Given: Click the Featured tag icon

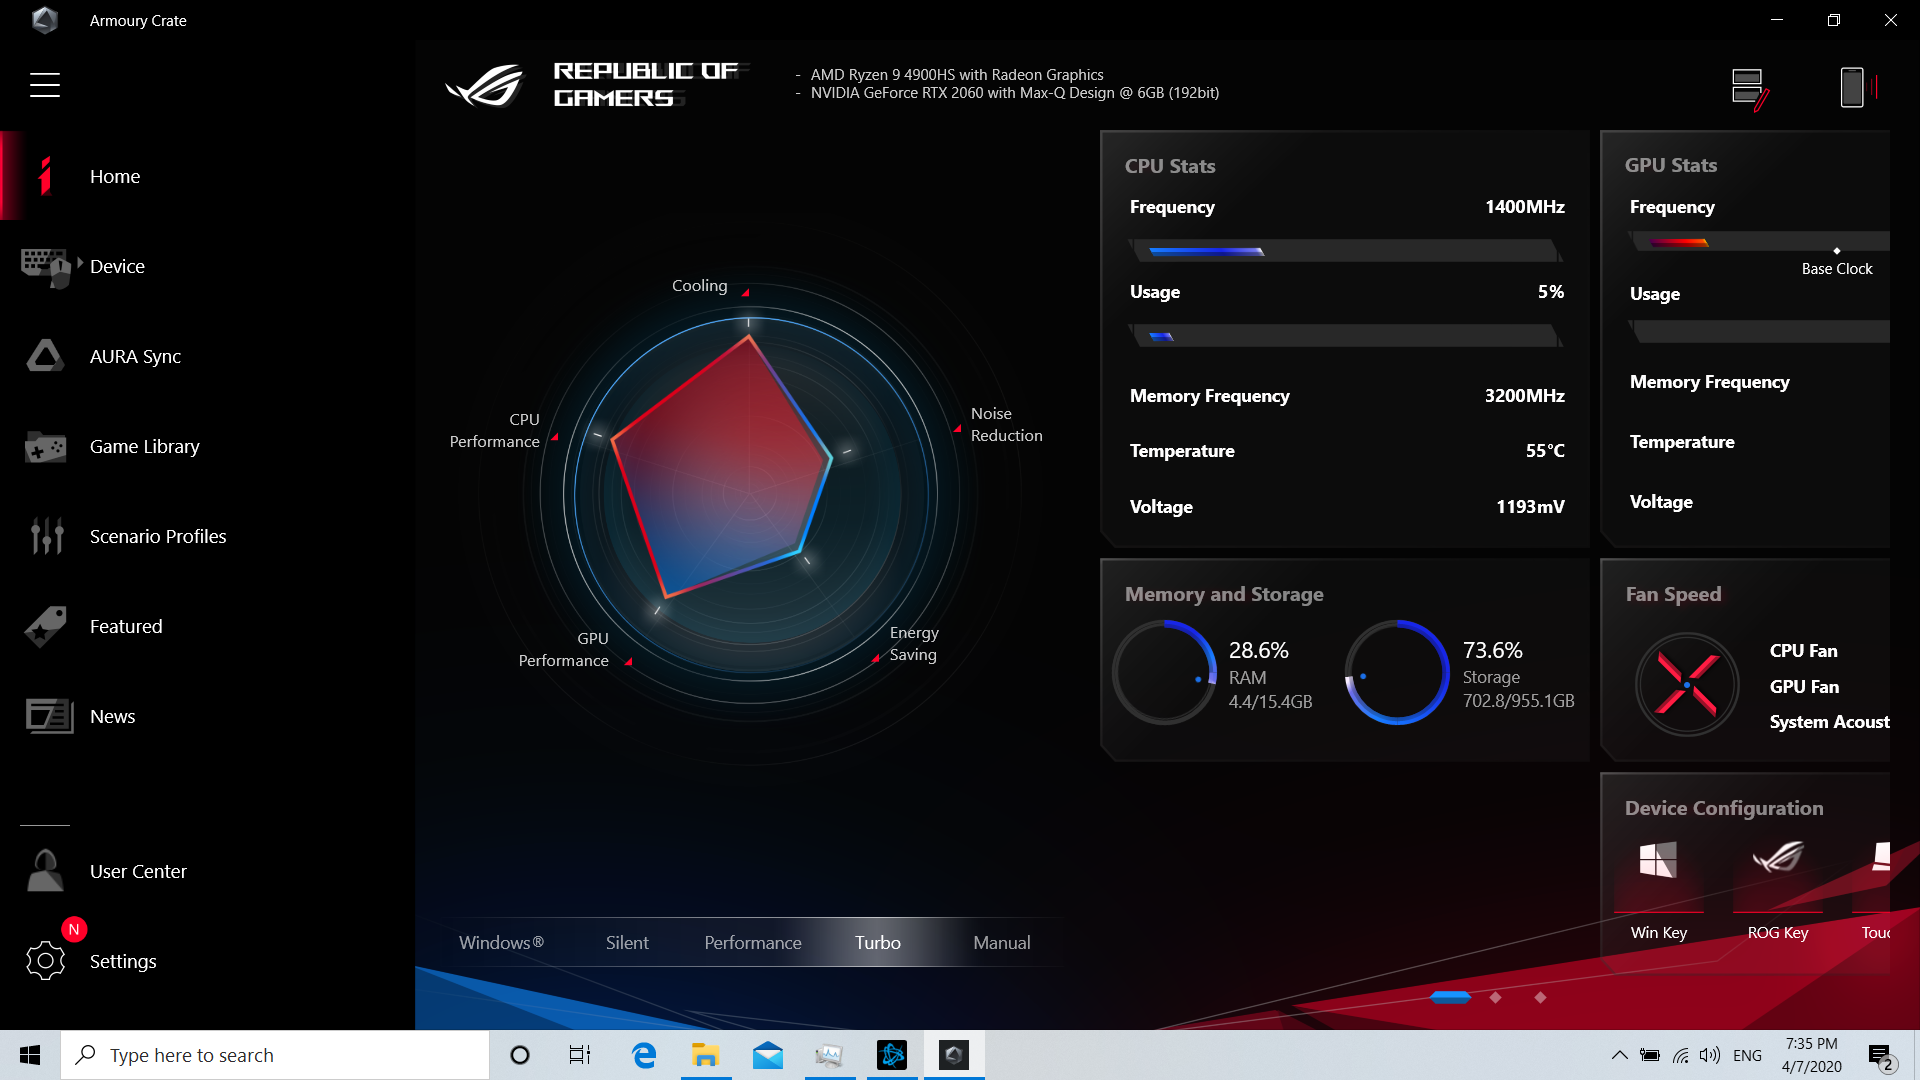Looking at the screenshot, I should click(45, 626).
